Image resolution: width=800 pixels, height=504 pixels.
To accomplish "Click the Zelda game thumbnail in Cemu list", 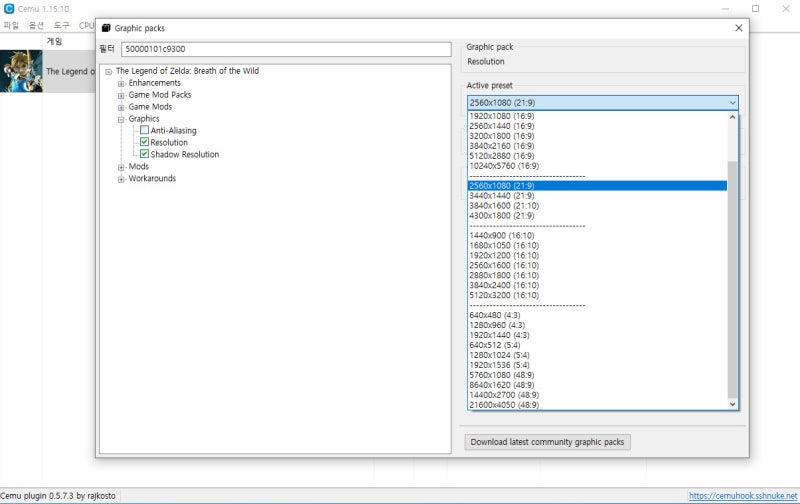I will [21, 71].
